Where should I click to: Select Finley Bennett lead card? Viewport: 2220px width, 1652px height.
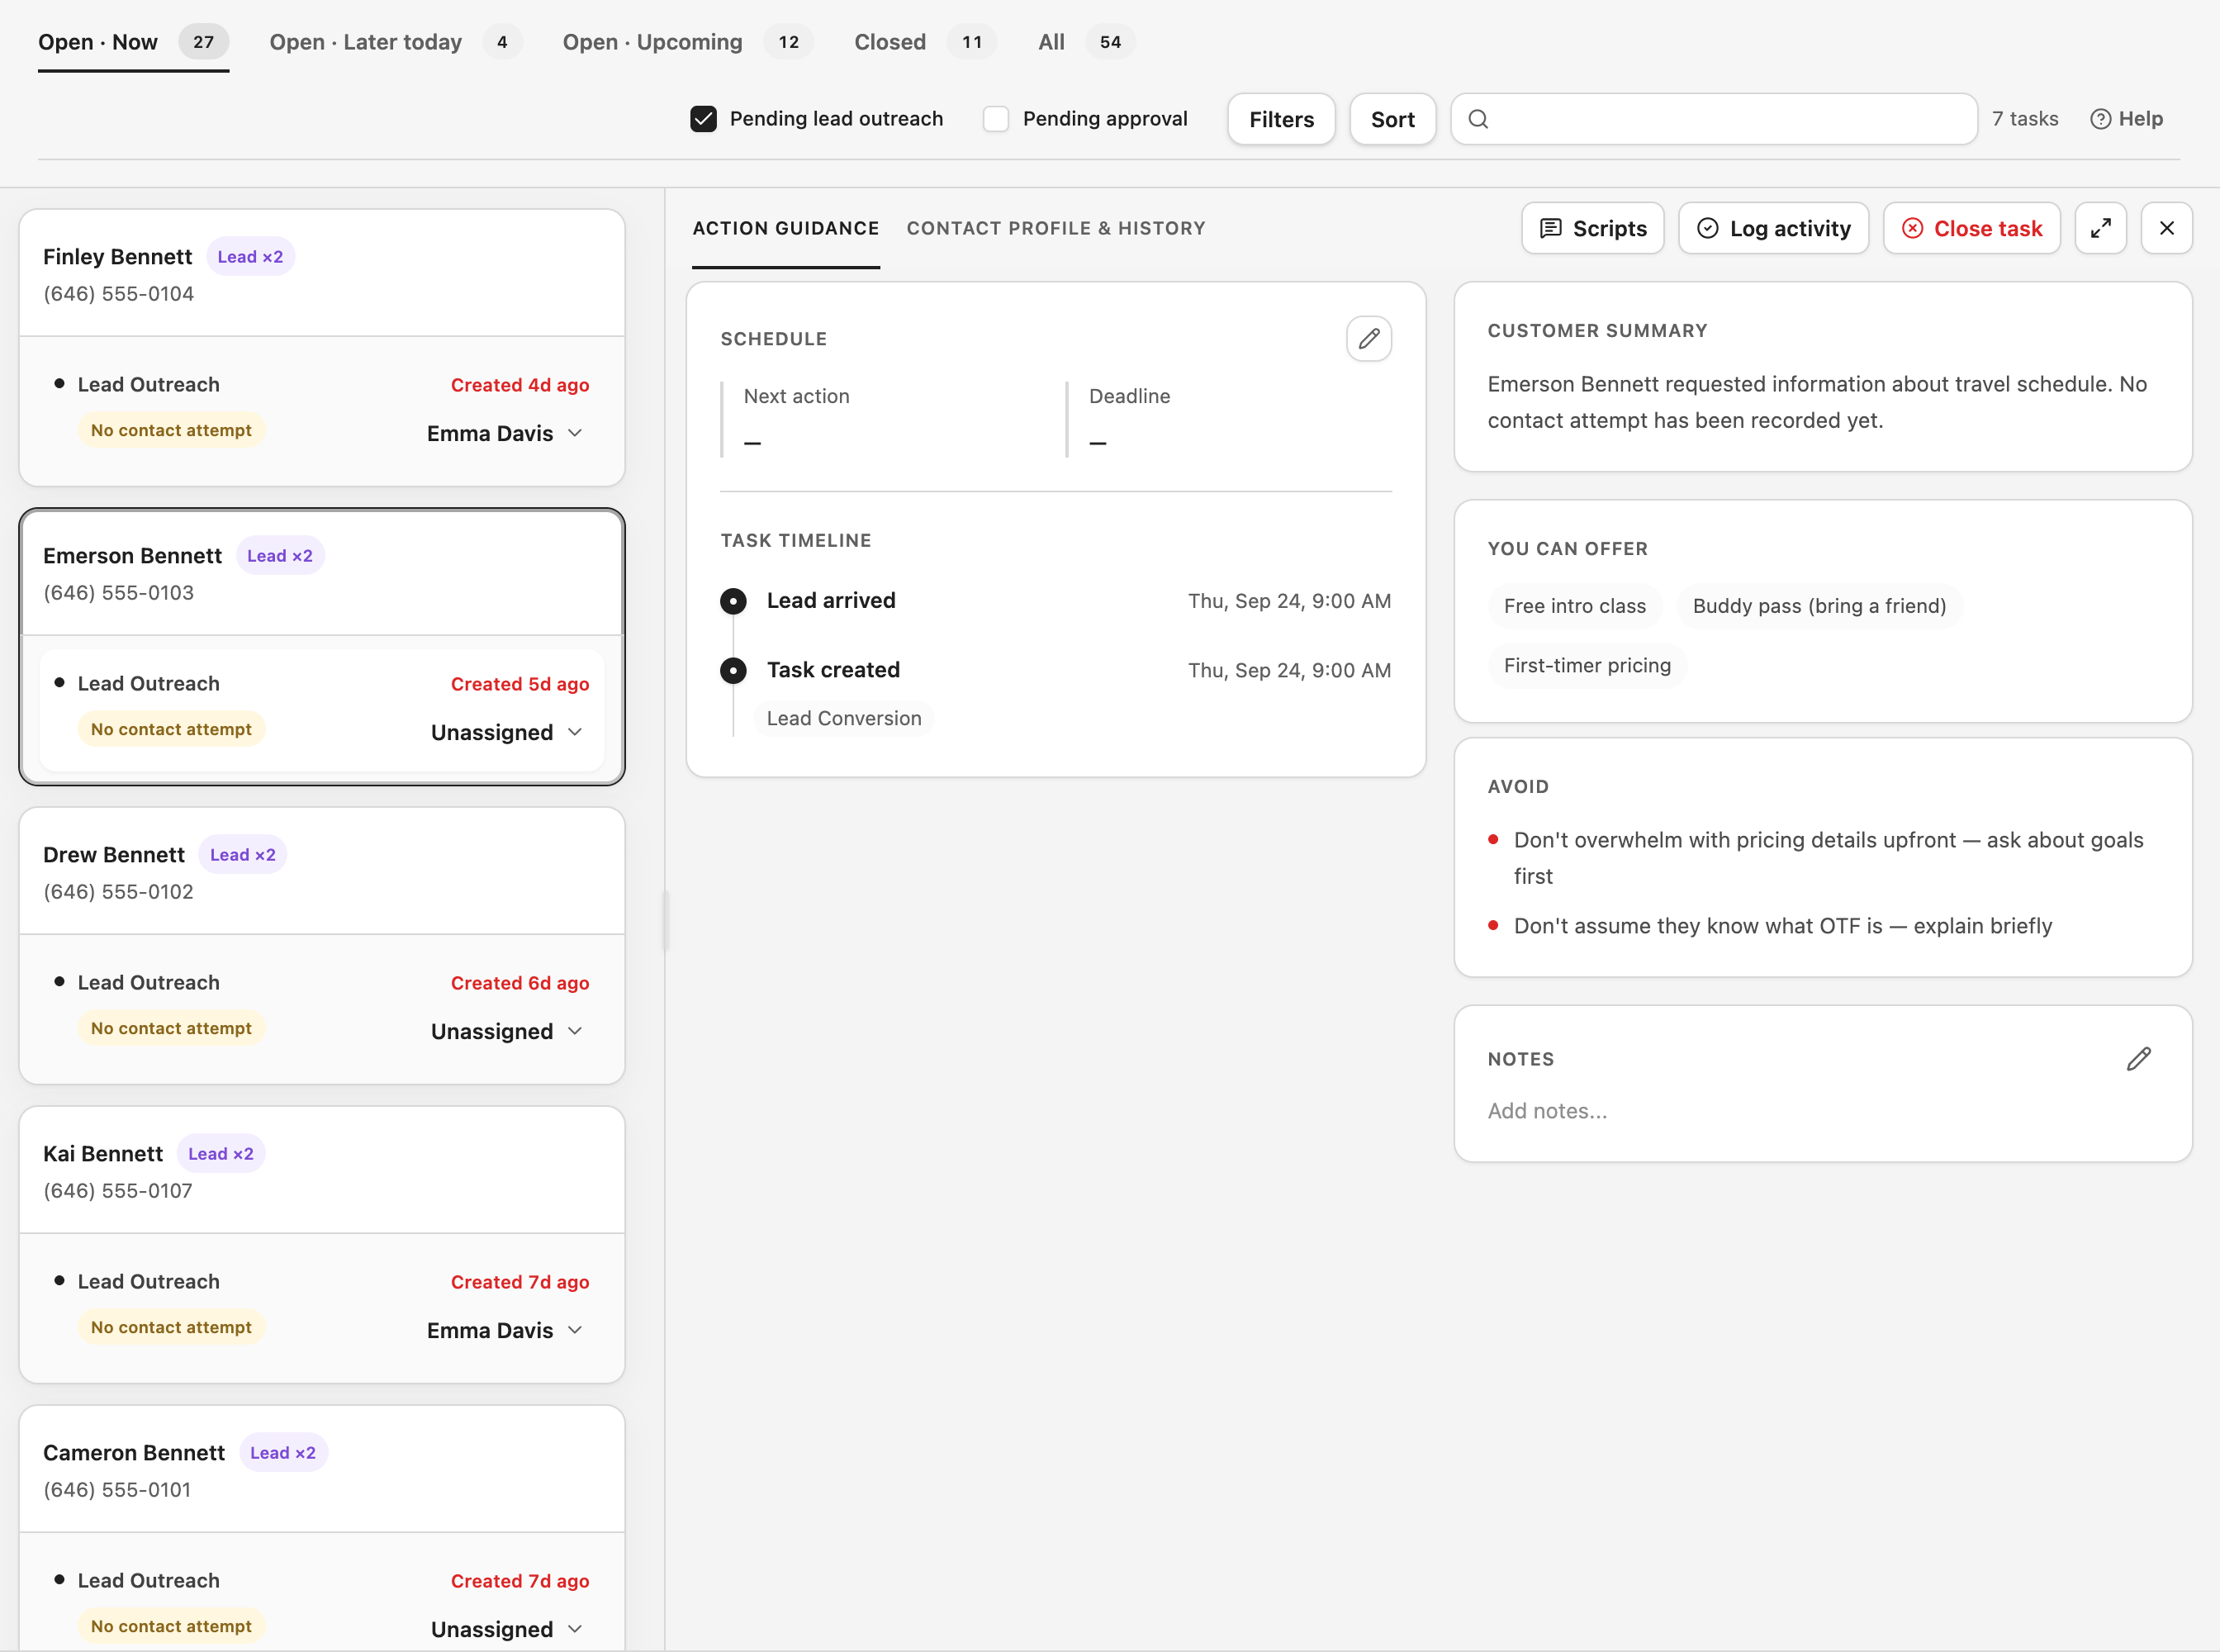click(322, 347)
